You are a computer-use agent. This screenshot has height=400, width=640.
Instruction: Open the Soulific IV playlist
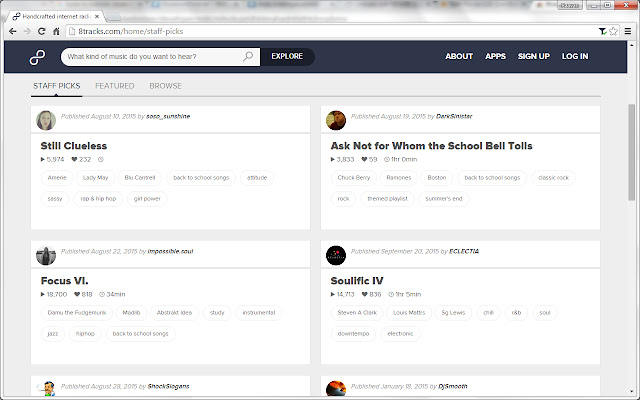(x=357, y=281)
